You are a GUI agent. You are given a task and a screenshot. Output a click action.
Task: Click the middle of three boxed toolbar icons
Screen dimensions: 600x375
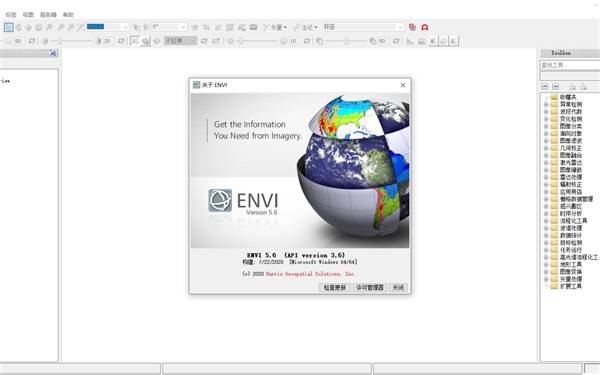pyautogui.click(x=443, y=41)
